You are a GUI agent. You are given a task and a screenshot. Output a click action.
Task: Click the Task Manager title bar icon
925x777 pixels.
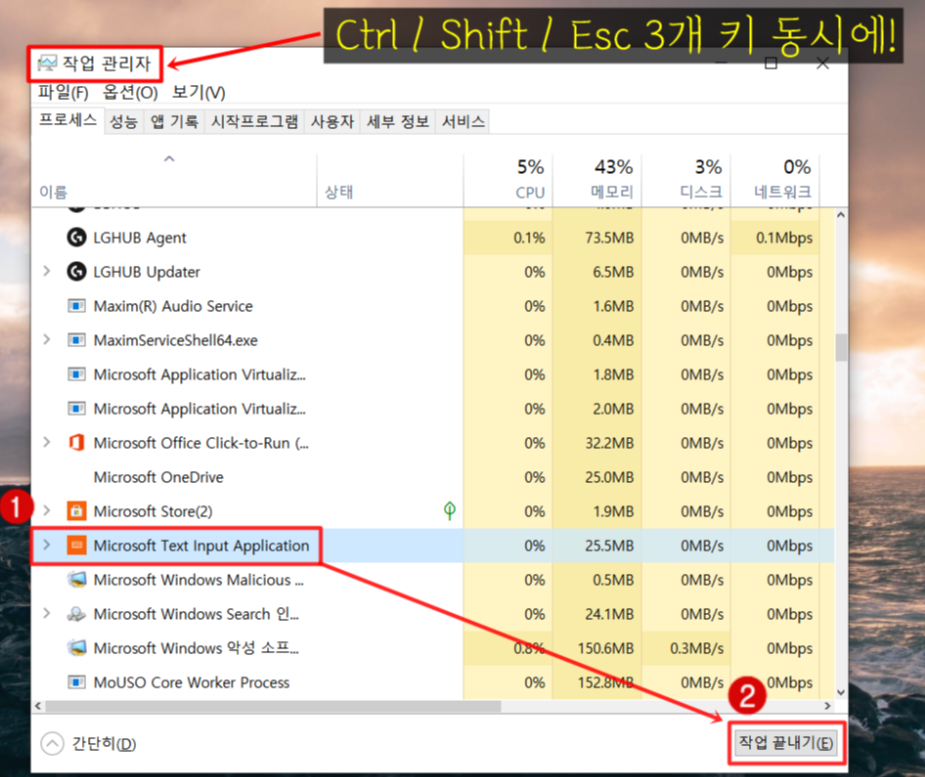coord(47,63)
